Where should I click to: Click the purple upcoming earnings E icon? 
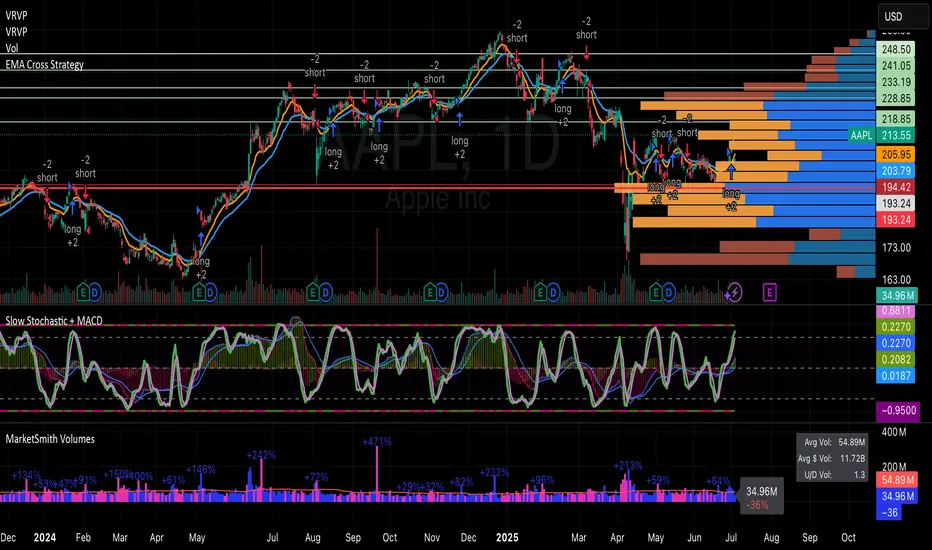770,293
